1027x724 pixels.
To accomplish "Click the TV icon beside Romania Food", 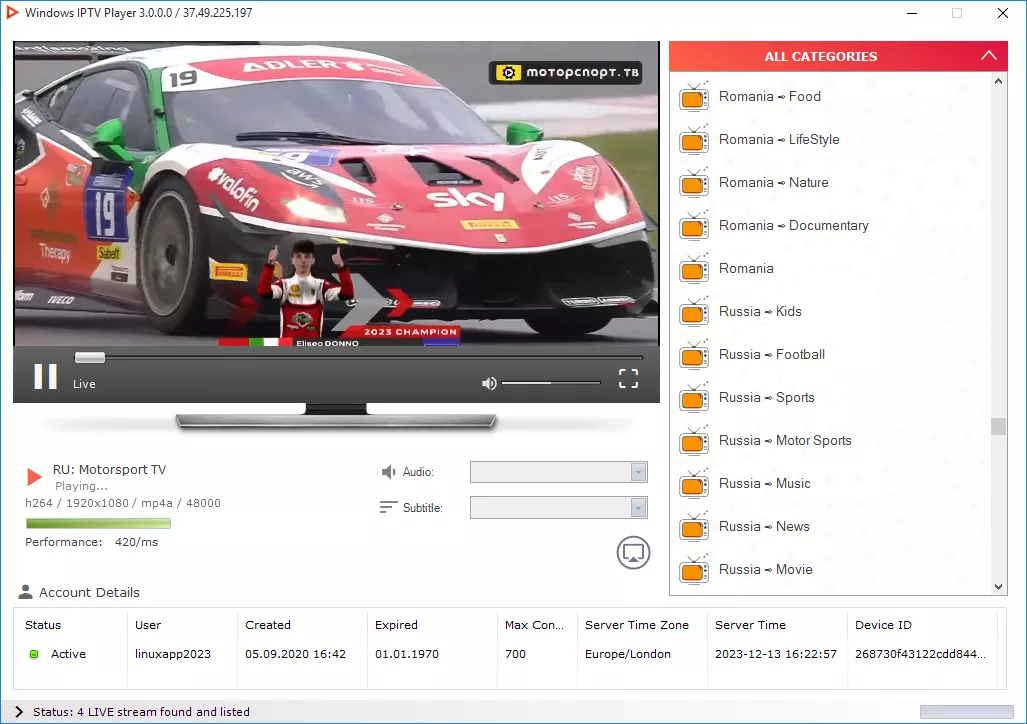I will point(694,97).
